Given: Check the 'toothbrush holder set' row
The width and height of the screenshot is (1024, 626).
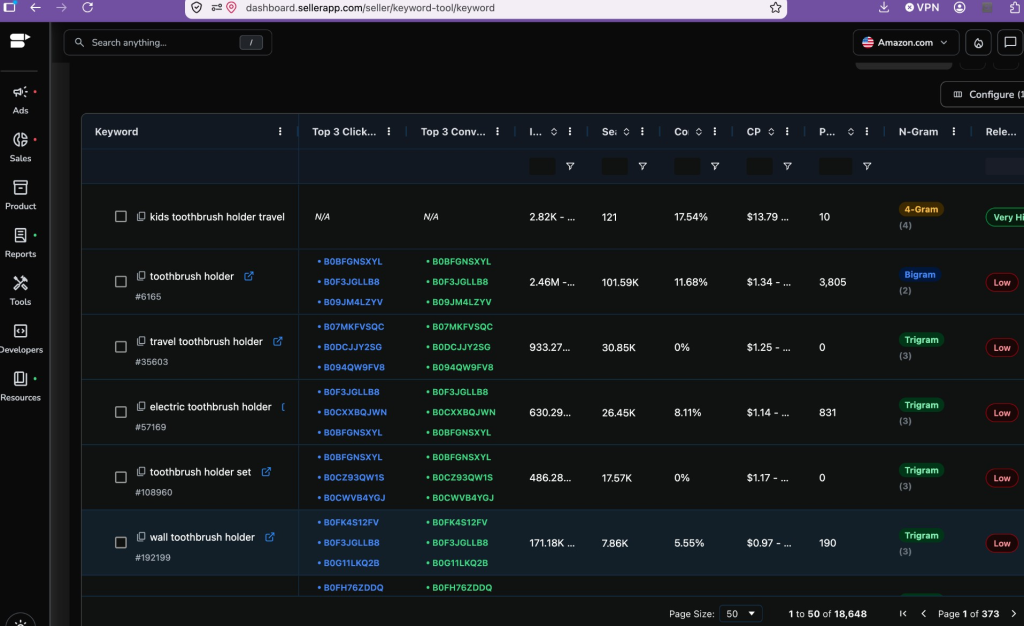Looking at the screenshot, I should (x=121, y=478).
